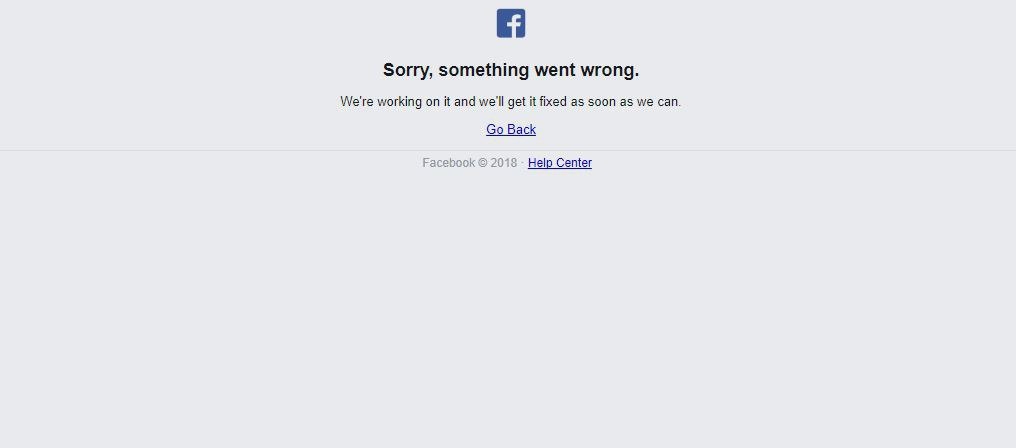Click the word 'Sorry' in the heading
The height and width of the screenshot is (448, 1016).
406,70
